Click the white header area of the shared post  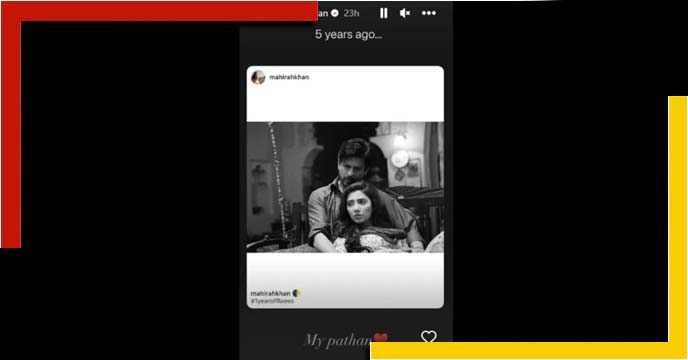[x=345, y=94]
